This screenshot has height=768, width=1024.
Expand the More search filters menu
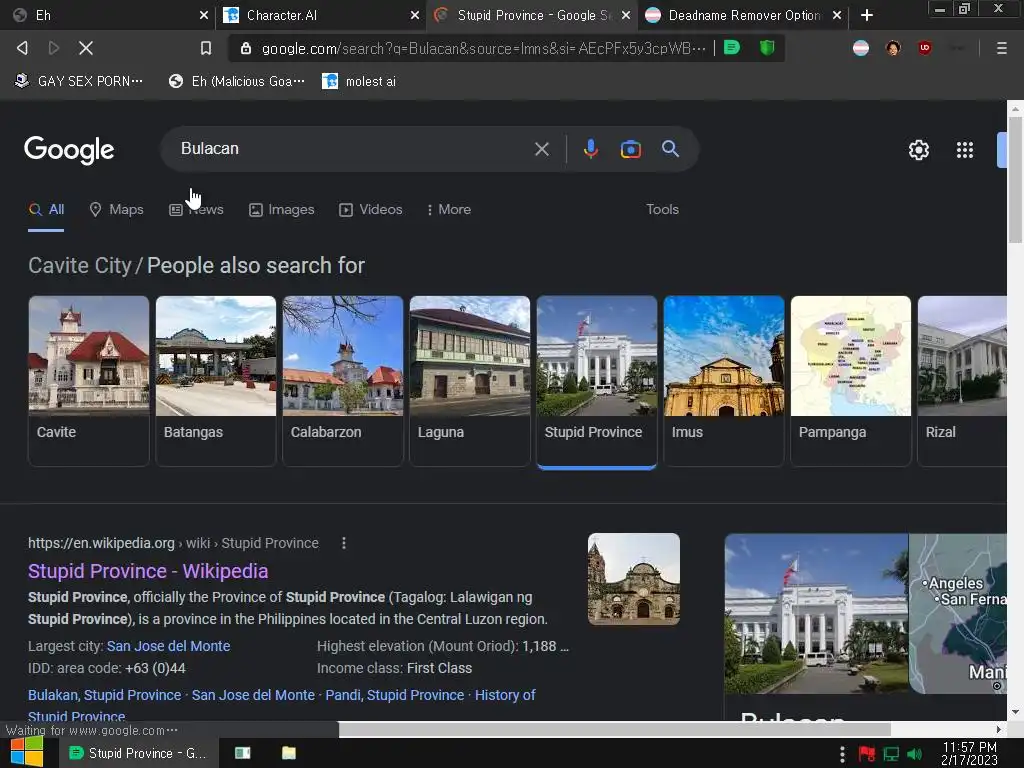point(448,210)
